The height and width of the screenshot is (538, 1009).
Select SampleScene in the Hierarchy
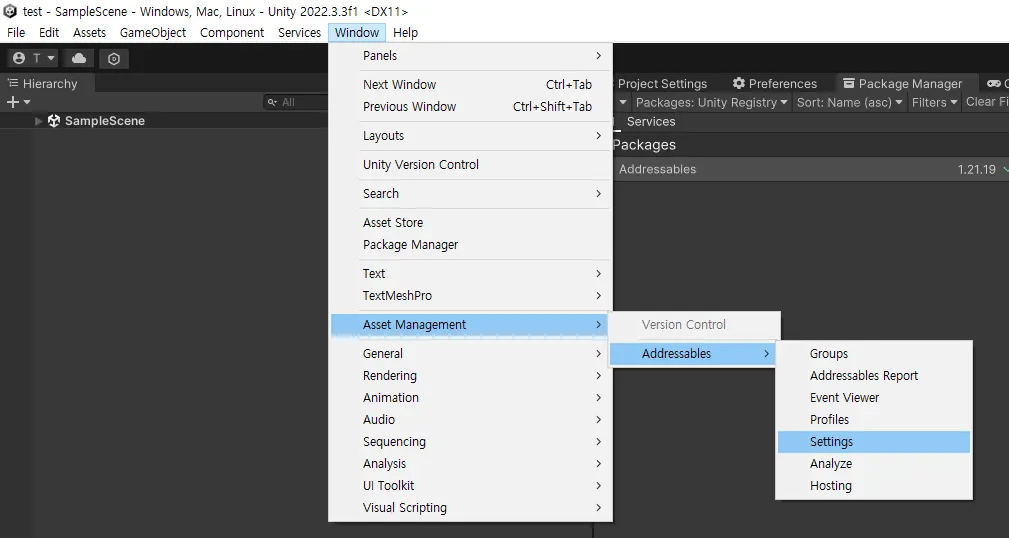click(x=104, y=121)
